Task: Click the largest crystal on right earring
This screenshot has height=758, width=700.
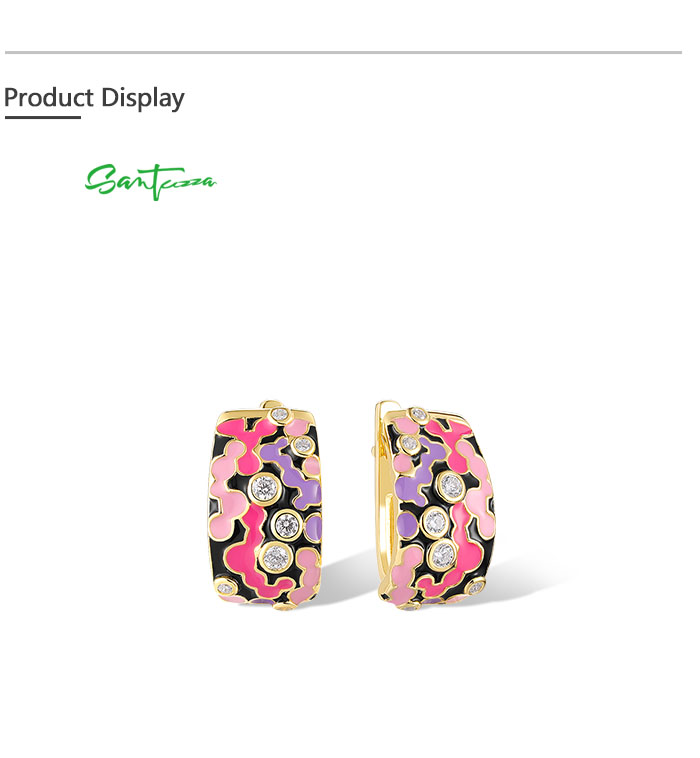Action: (451, 485)
